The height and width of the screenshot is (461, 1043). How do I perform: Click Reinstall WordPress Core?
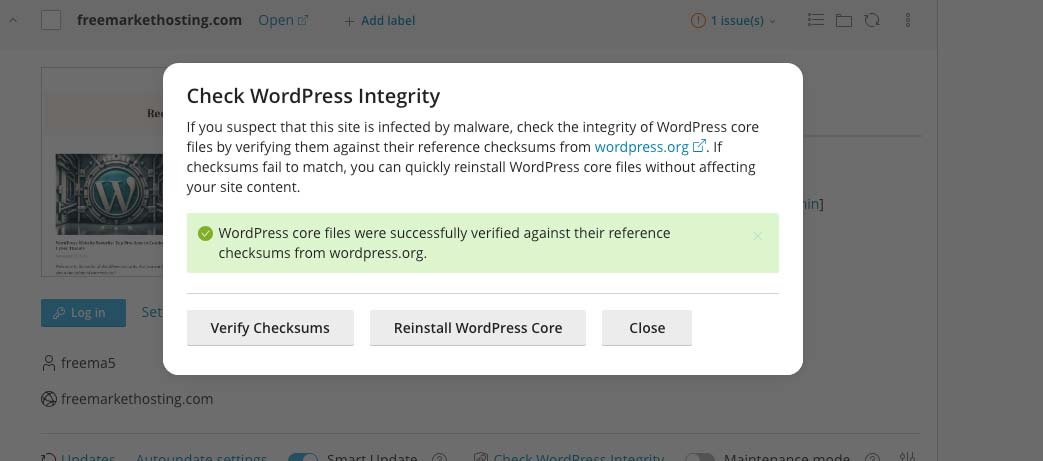click(477, 328)
